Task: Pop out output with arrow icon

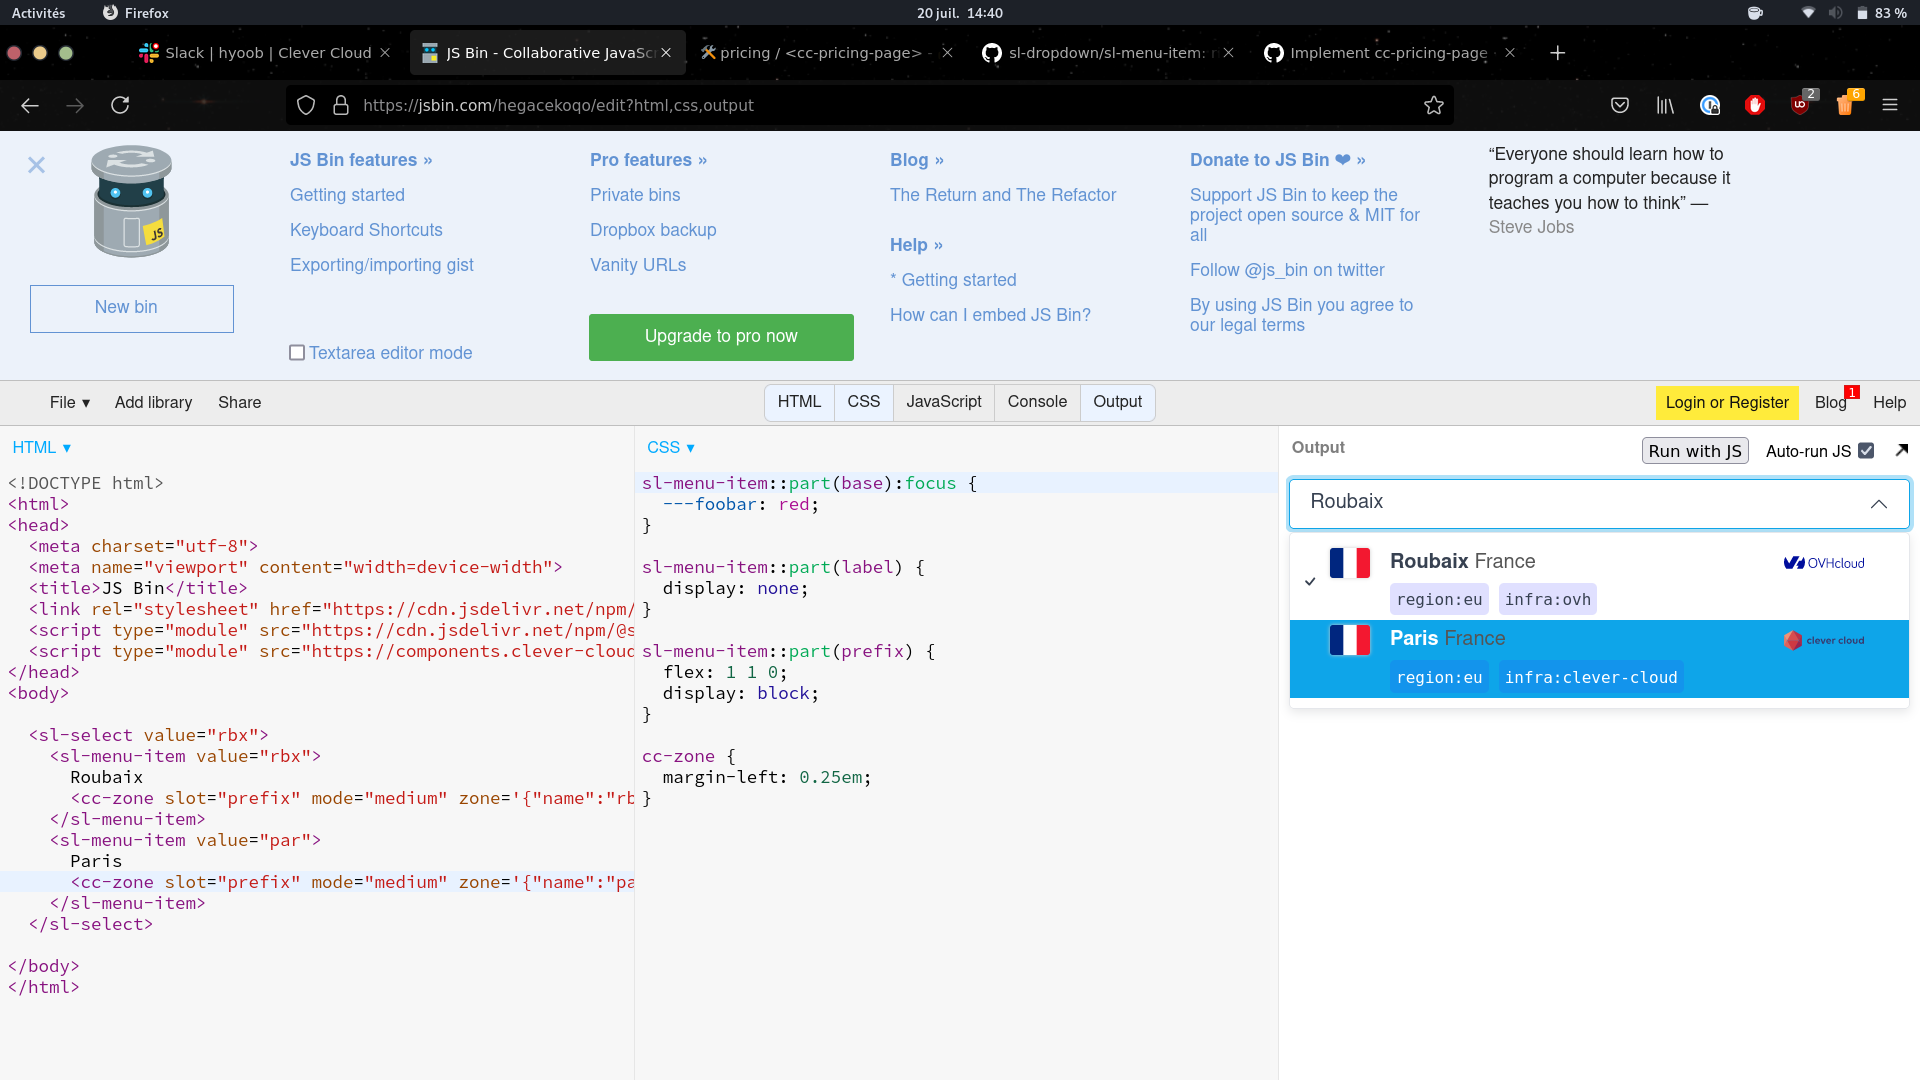Action: tap(1901, 450)
